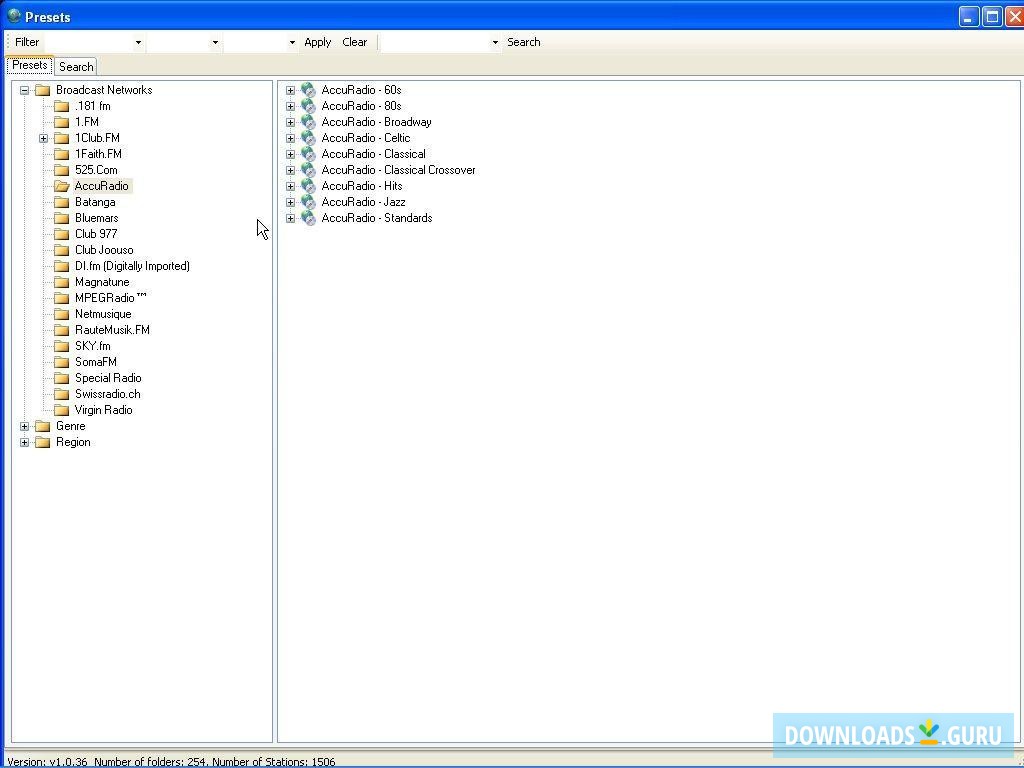Expand the 1Club.FM folder node
This screenshot has height=768, width=1024.
coord(43,138)
